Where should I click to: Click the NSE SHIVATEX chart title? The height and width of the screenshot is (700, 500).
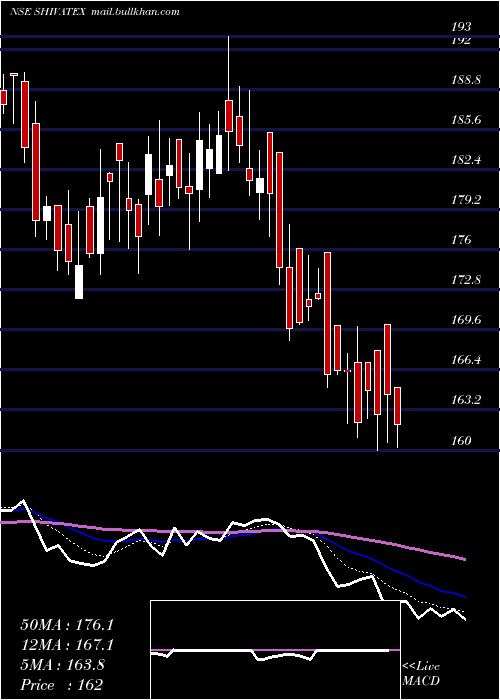pyautogui.click(x=48, y=12)
